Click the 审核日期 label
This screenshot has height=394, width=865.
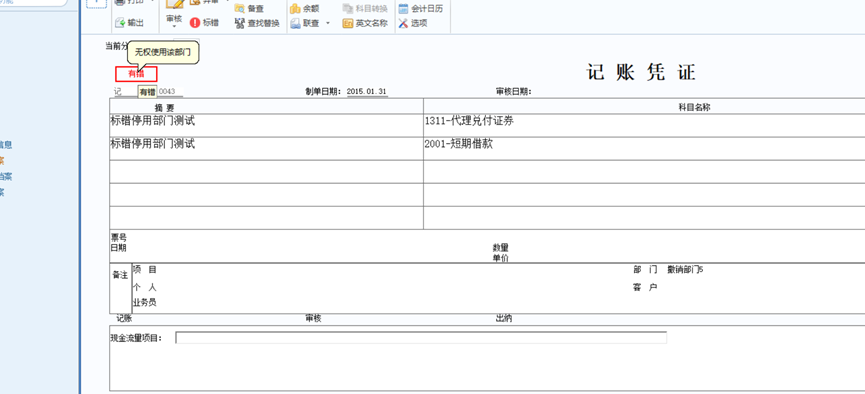[514, 92]
